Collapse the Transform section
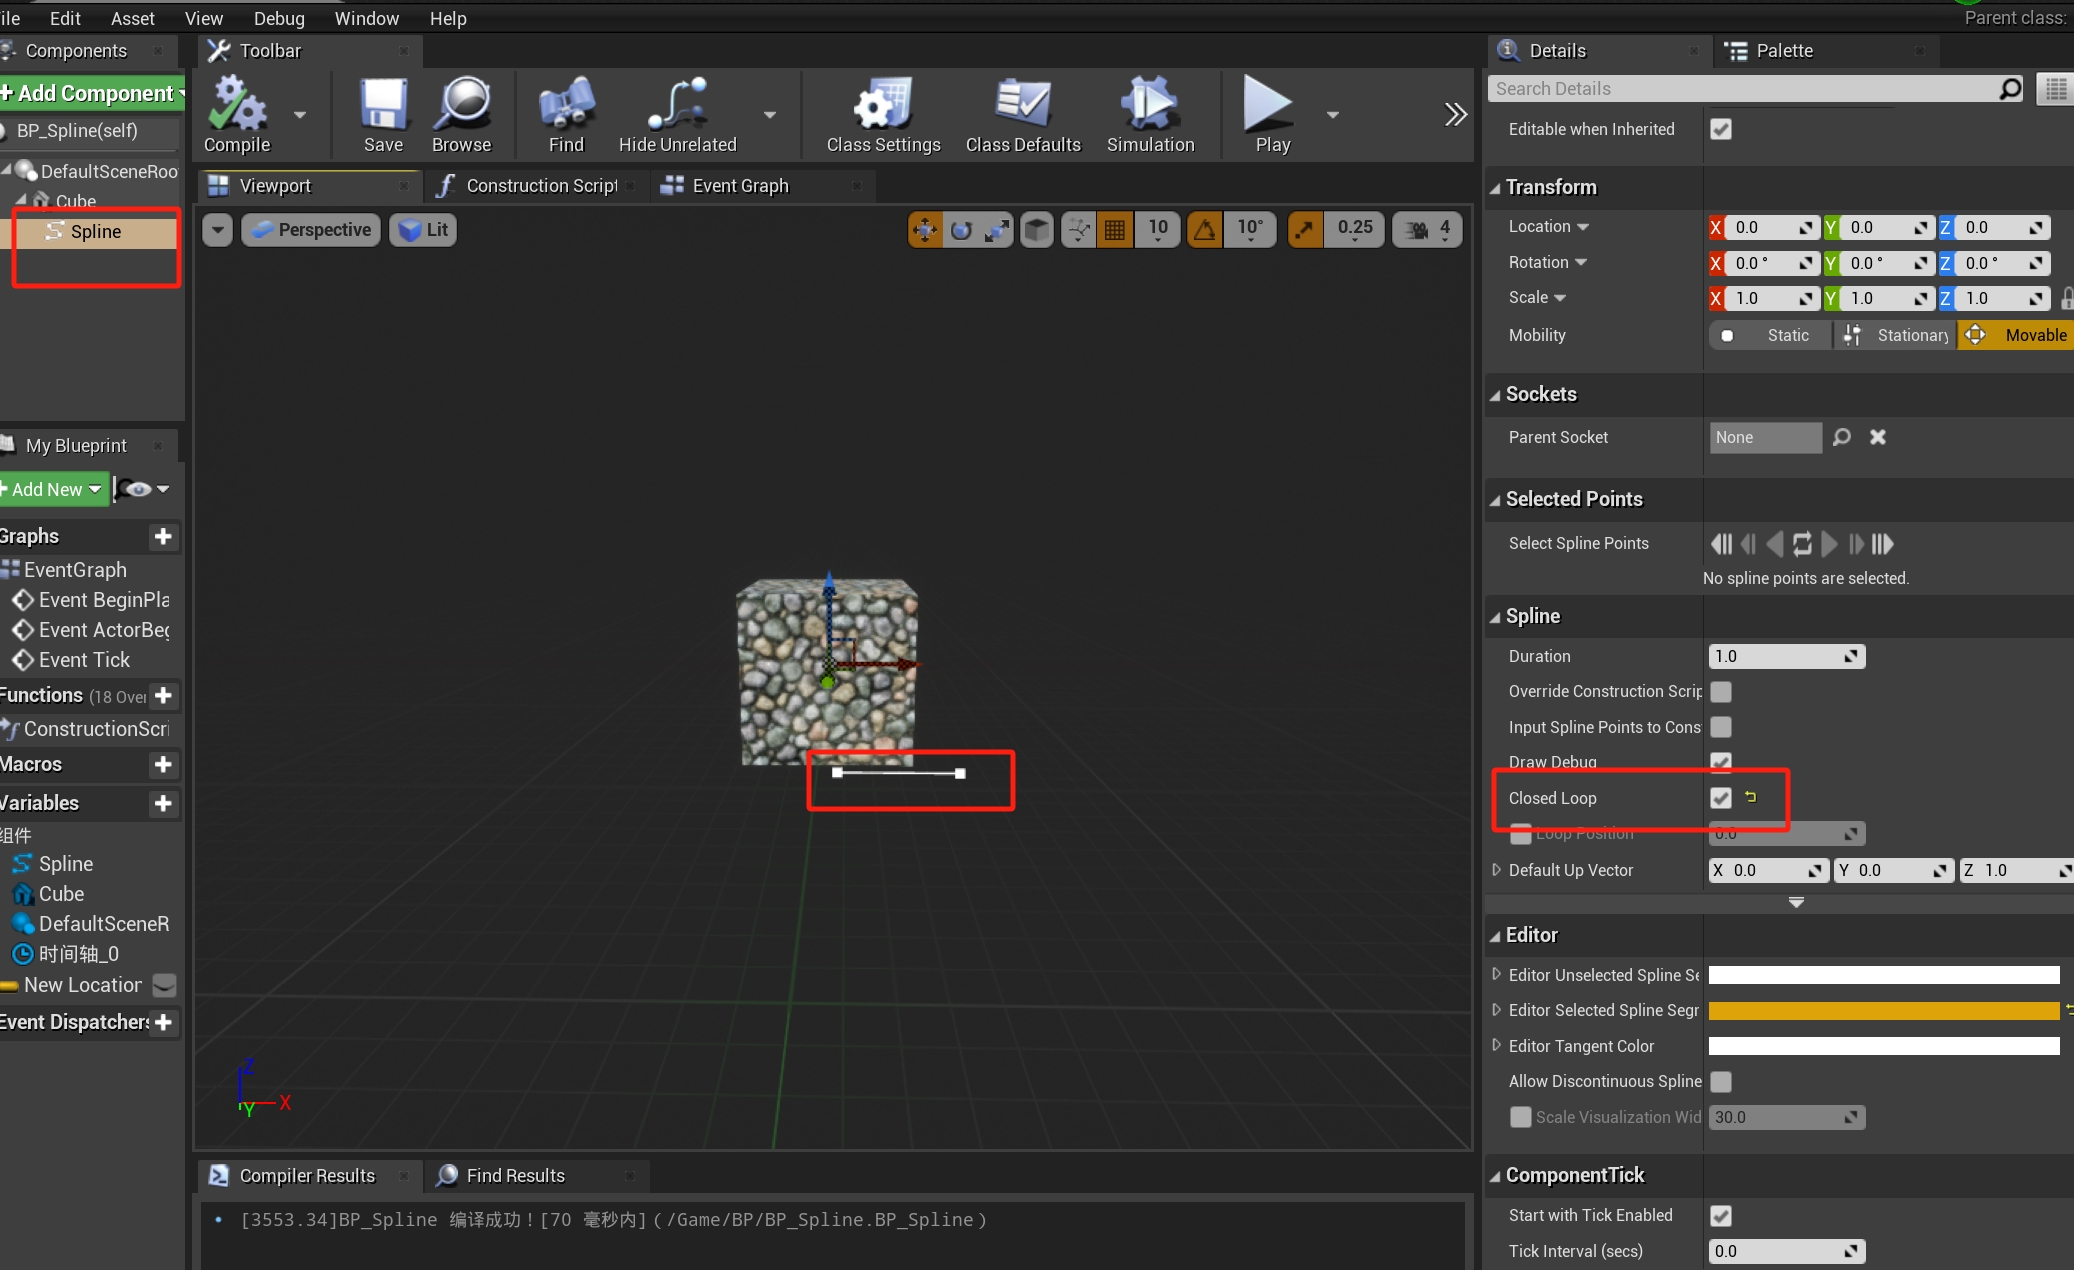Screen dimensions: 2074x1270 click(x=1496, y=188)
